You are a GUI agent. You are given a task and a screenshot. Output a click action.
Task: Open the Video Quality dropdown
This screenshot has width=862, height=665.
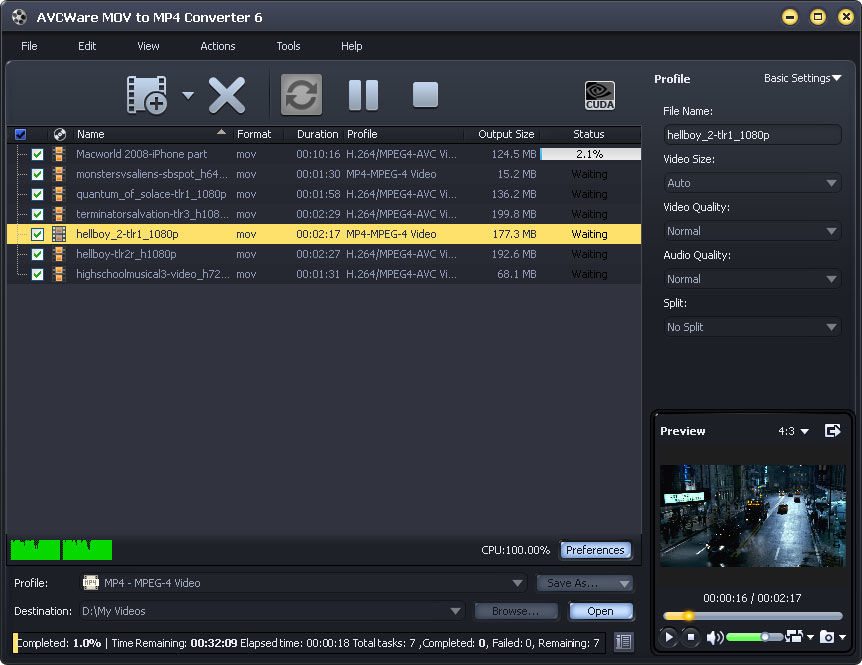pos(752,231)
